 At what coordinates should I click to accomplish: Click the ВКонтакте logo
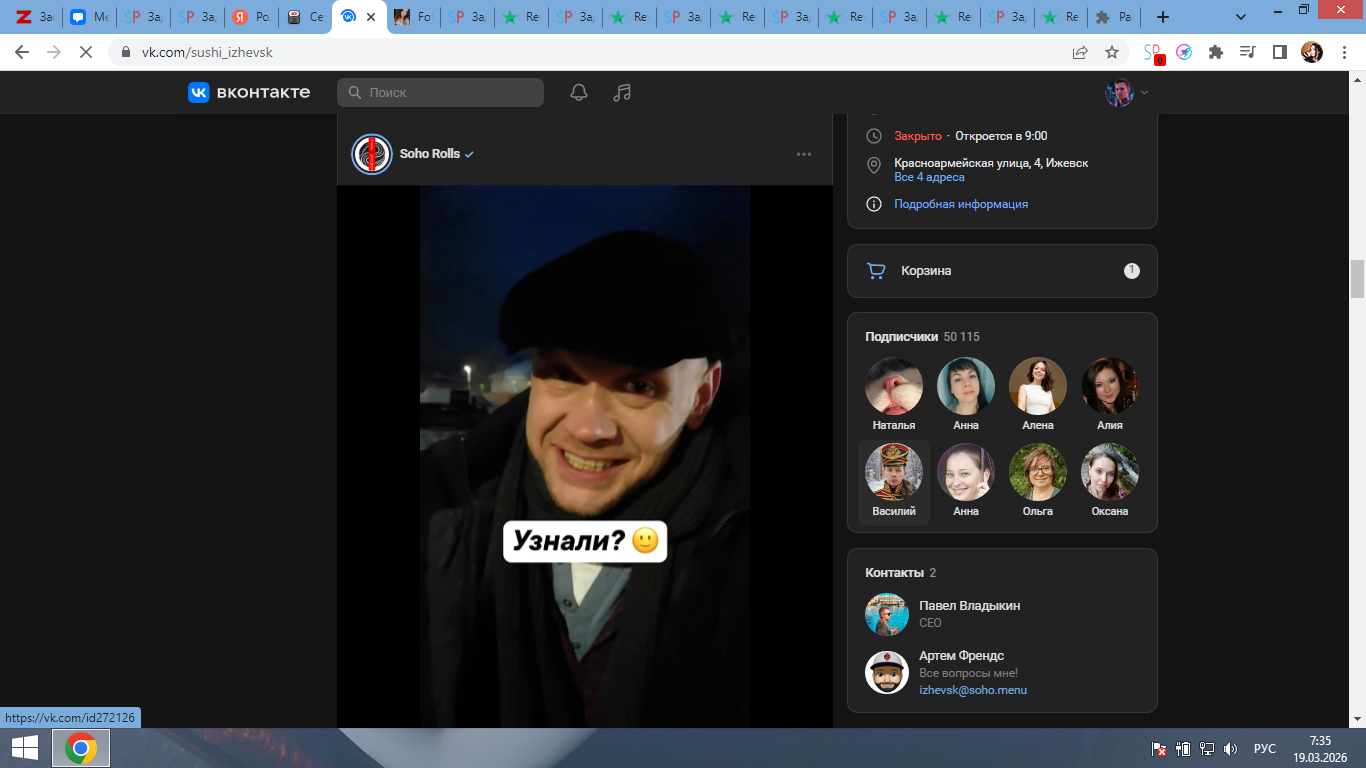click(x=249, y=92)
